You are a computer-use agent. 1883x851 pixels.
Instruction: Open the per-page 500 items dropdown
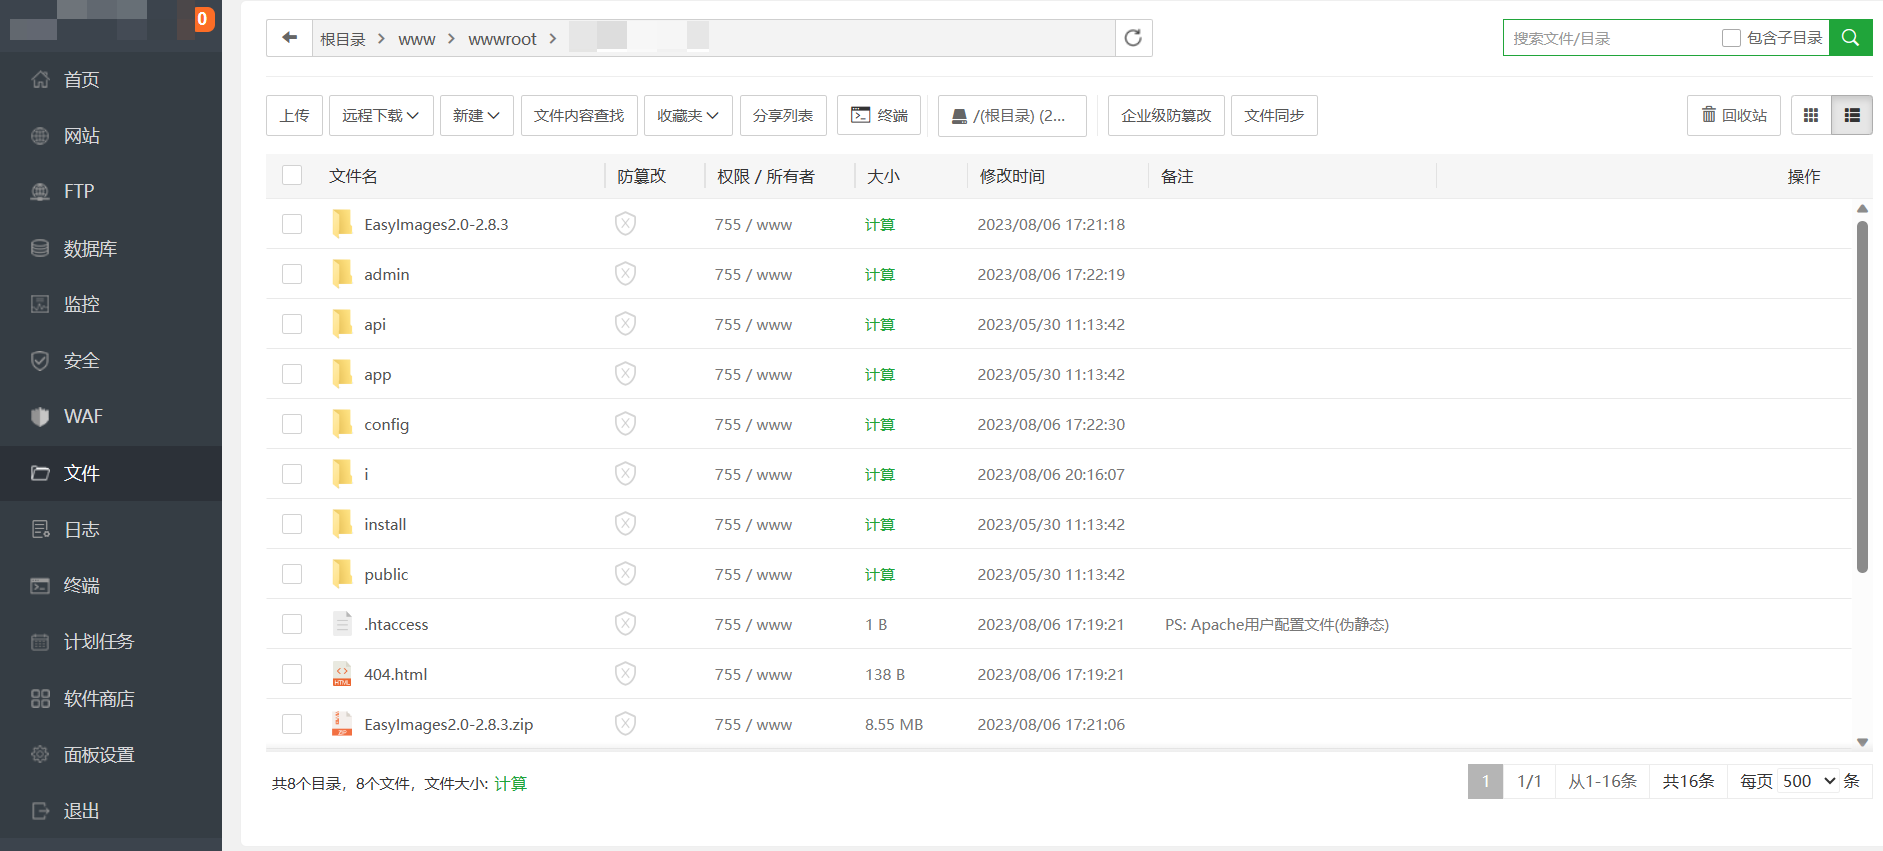1808,781
